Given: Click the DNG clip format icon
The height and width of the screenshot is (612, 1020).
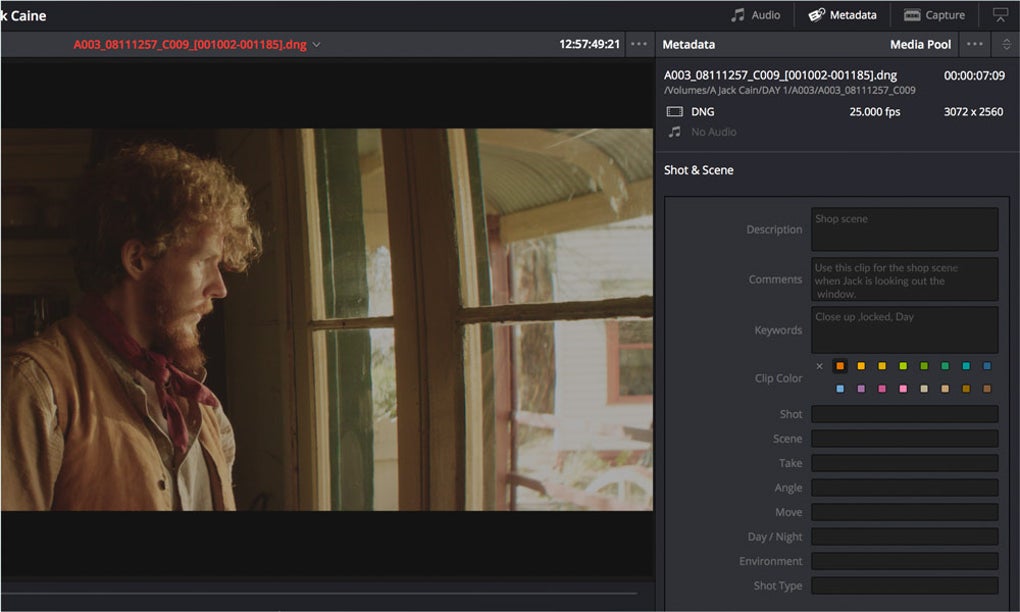Looking at the screenshot, I should pyautogui.click(x=674, y=111).
